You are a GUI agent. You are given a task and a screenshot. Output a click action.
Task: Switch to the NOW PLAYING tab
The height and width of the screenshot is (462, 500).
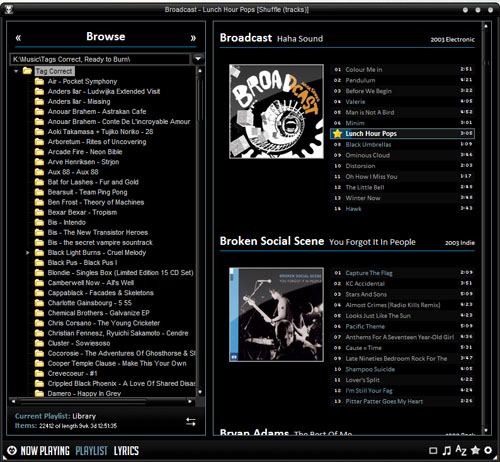point(45,451)
